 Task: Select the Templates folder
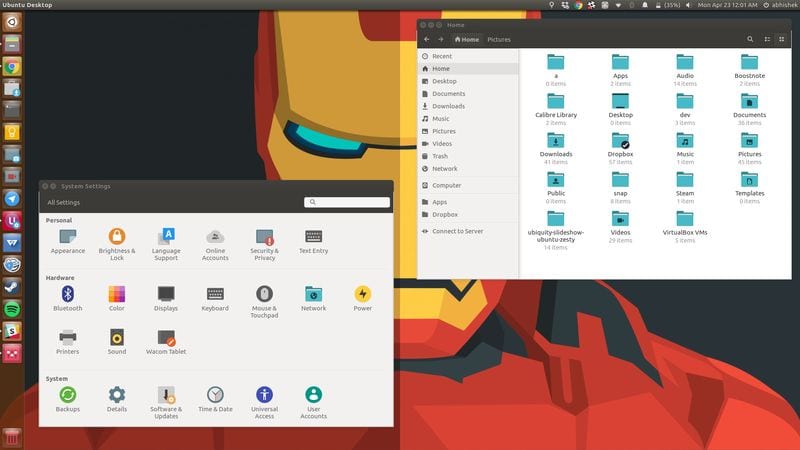coord(749,187)
